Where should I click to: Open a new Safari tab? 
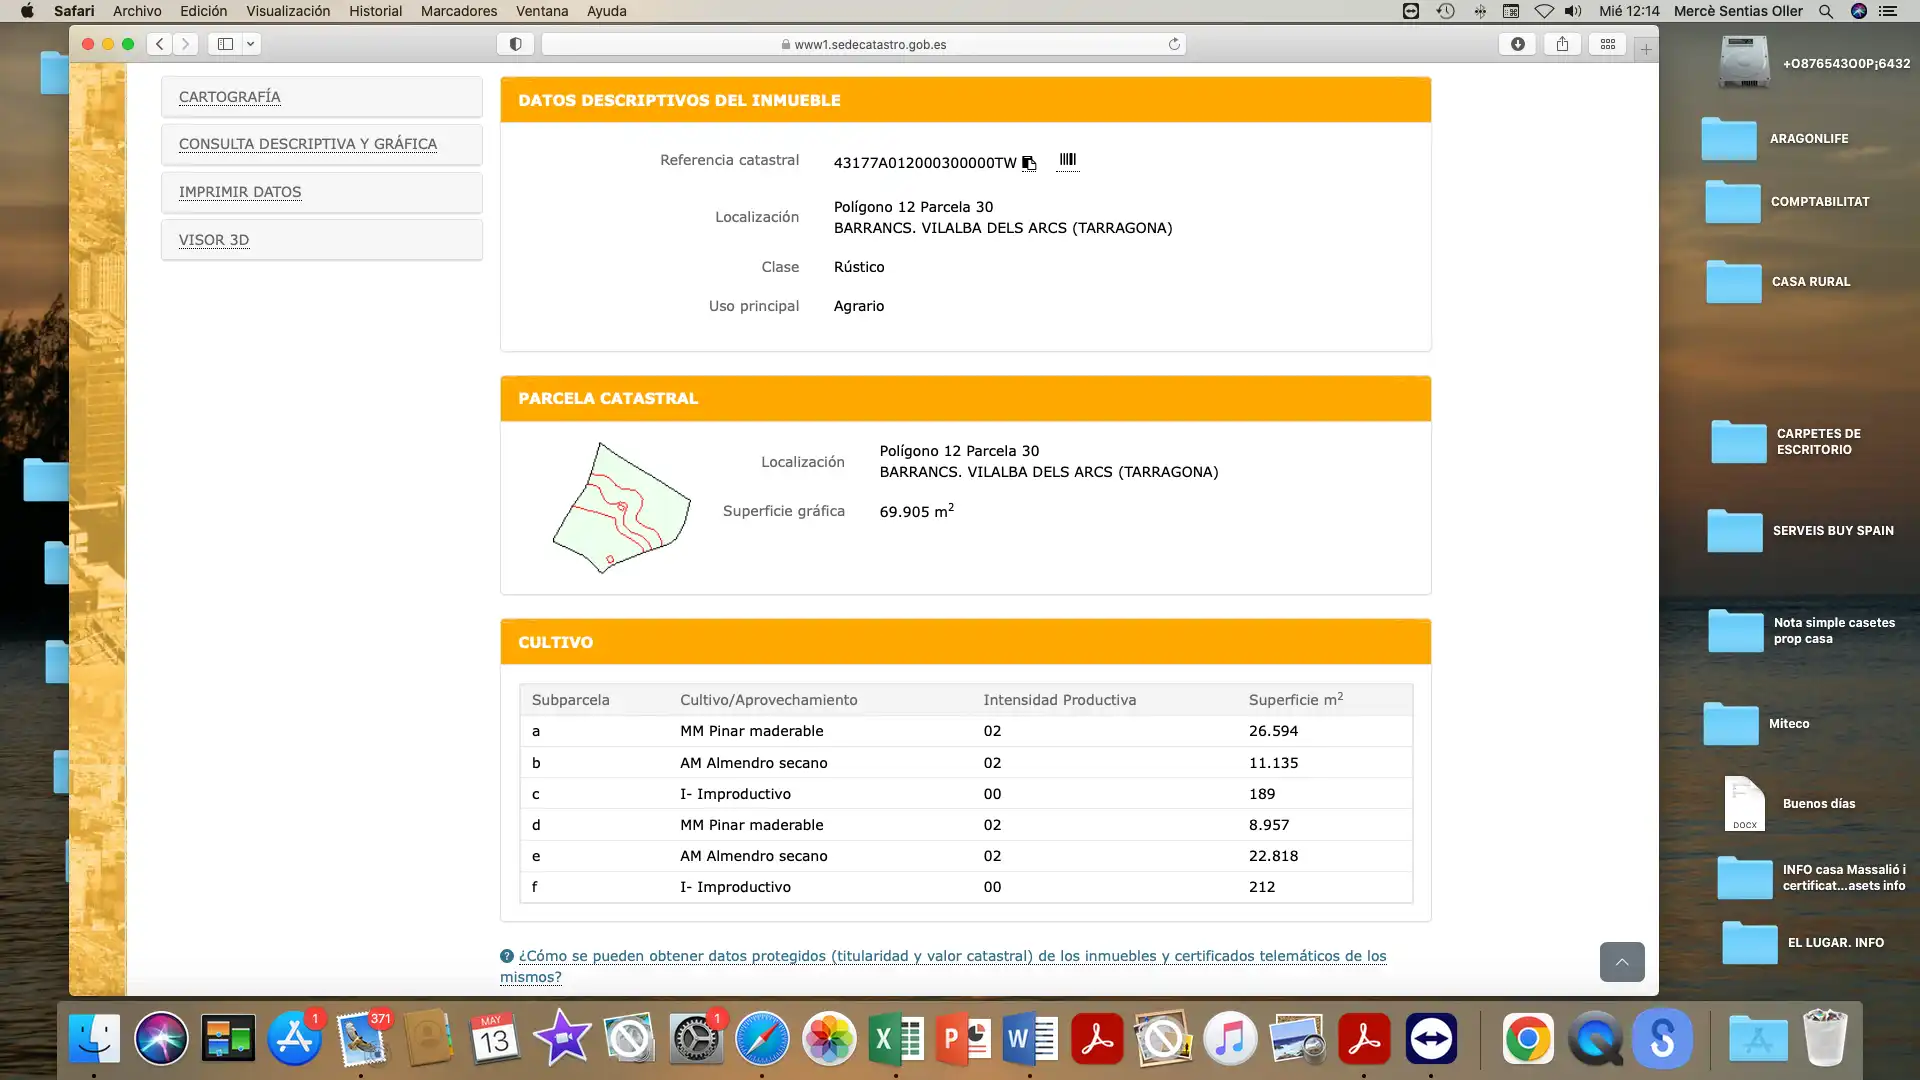point(1646,48)
